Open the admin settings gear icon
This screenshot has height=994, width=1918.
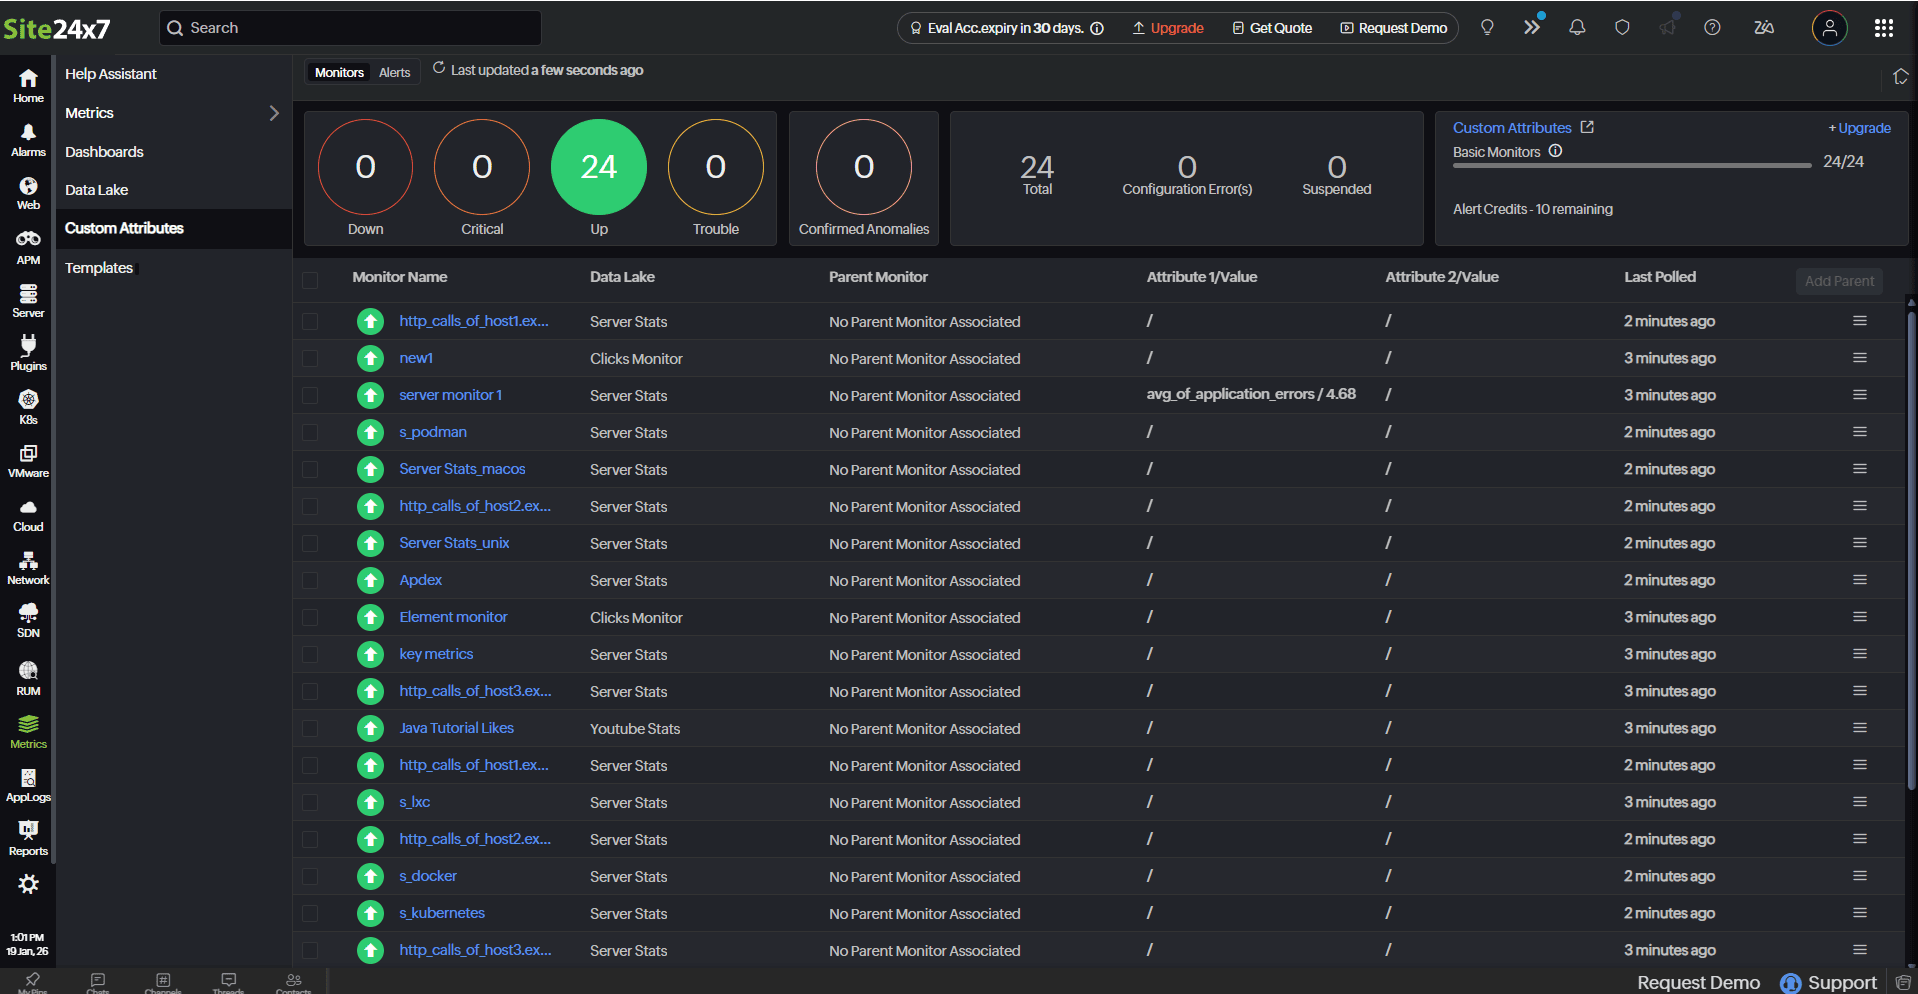(x=28, y=884)
